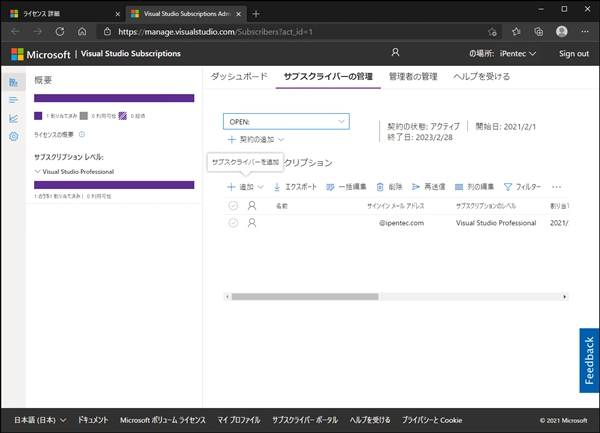Click the エクスポート download button
Viewport: 600px width, 433px height.
tap(295, 187)
